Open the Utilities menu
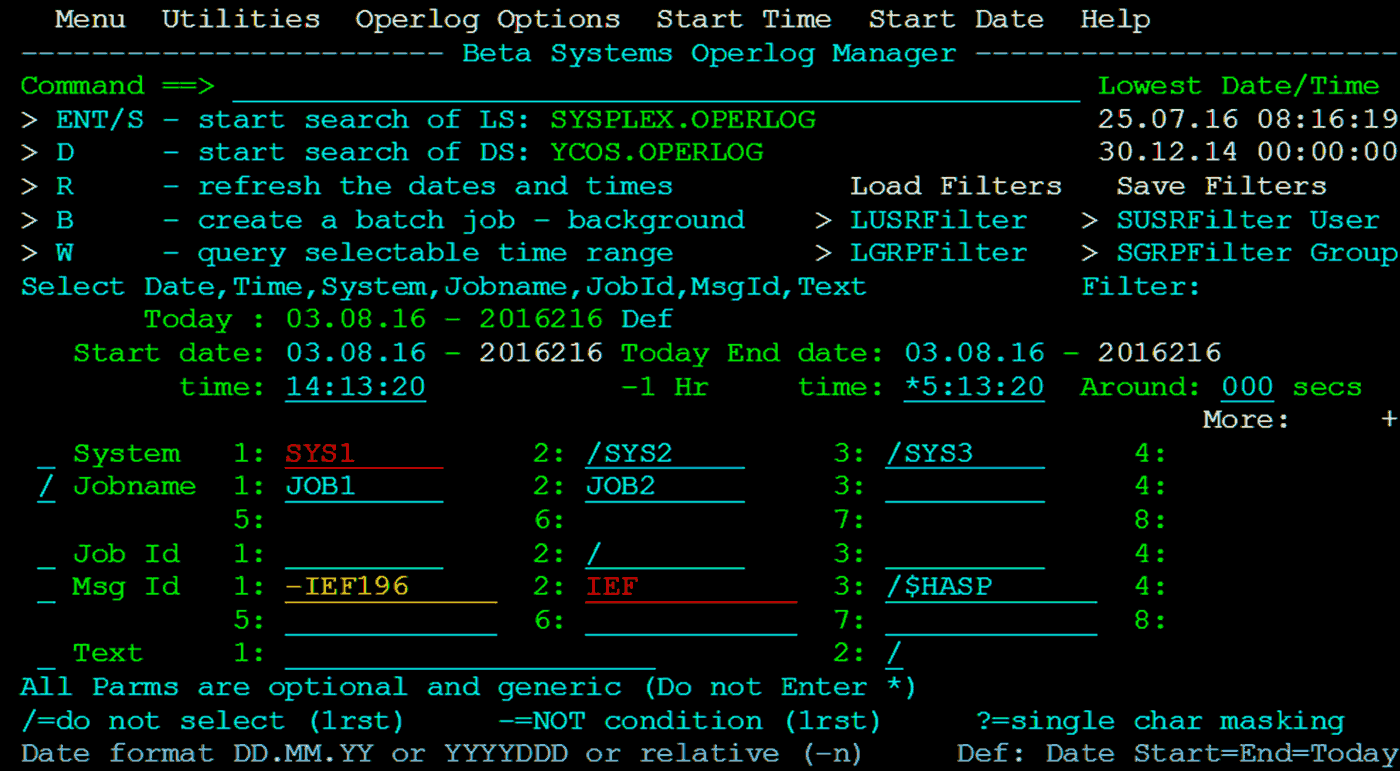 (241, 19)
